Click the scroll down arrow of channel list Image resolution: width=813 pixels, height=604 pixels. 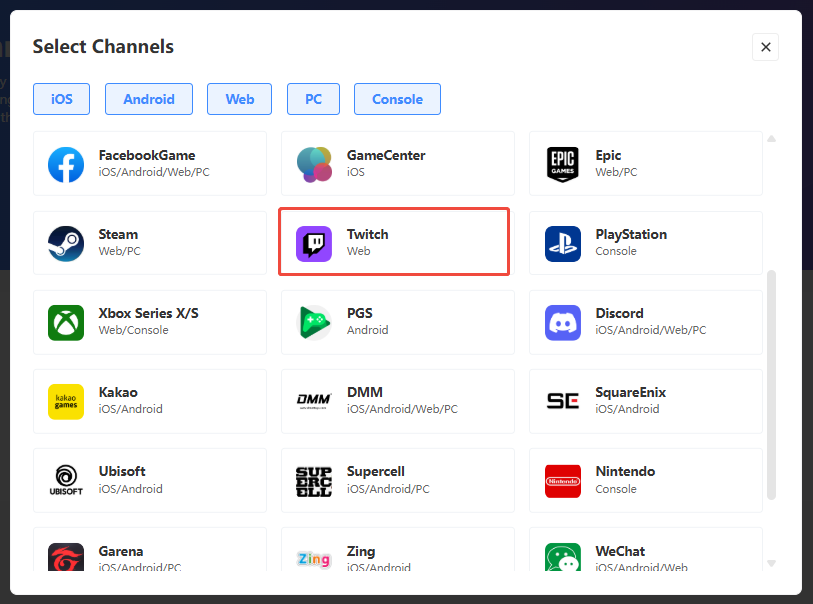point(772,563)
